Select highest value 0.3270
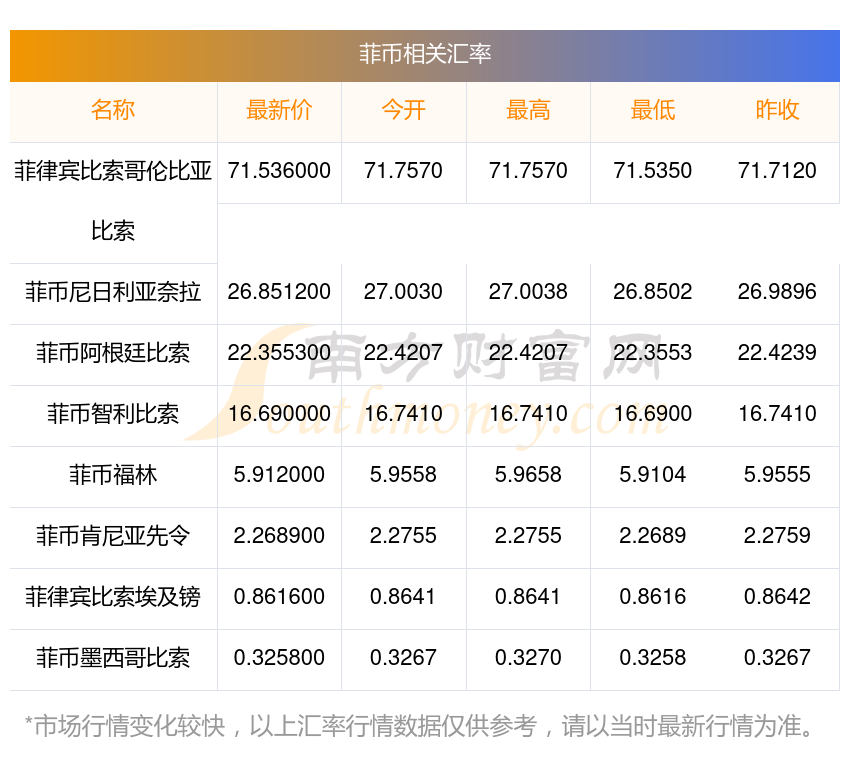 (528, 658)
